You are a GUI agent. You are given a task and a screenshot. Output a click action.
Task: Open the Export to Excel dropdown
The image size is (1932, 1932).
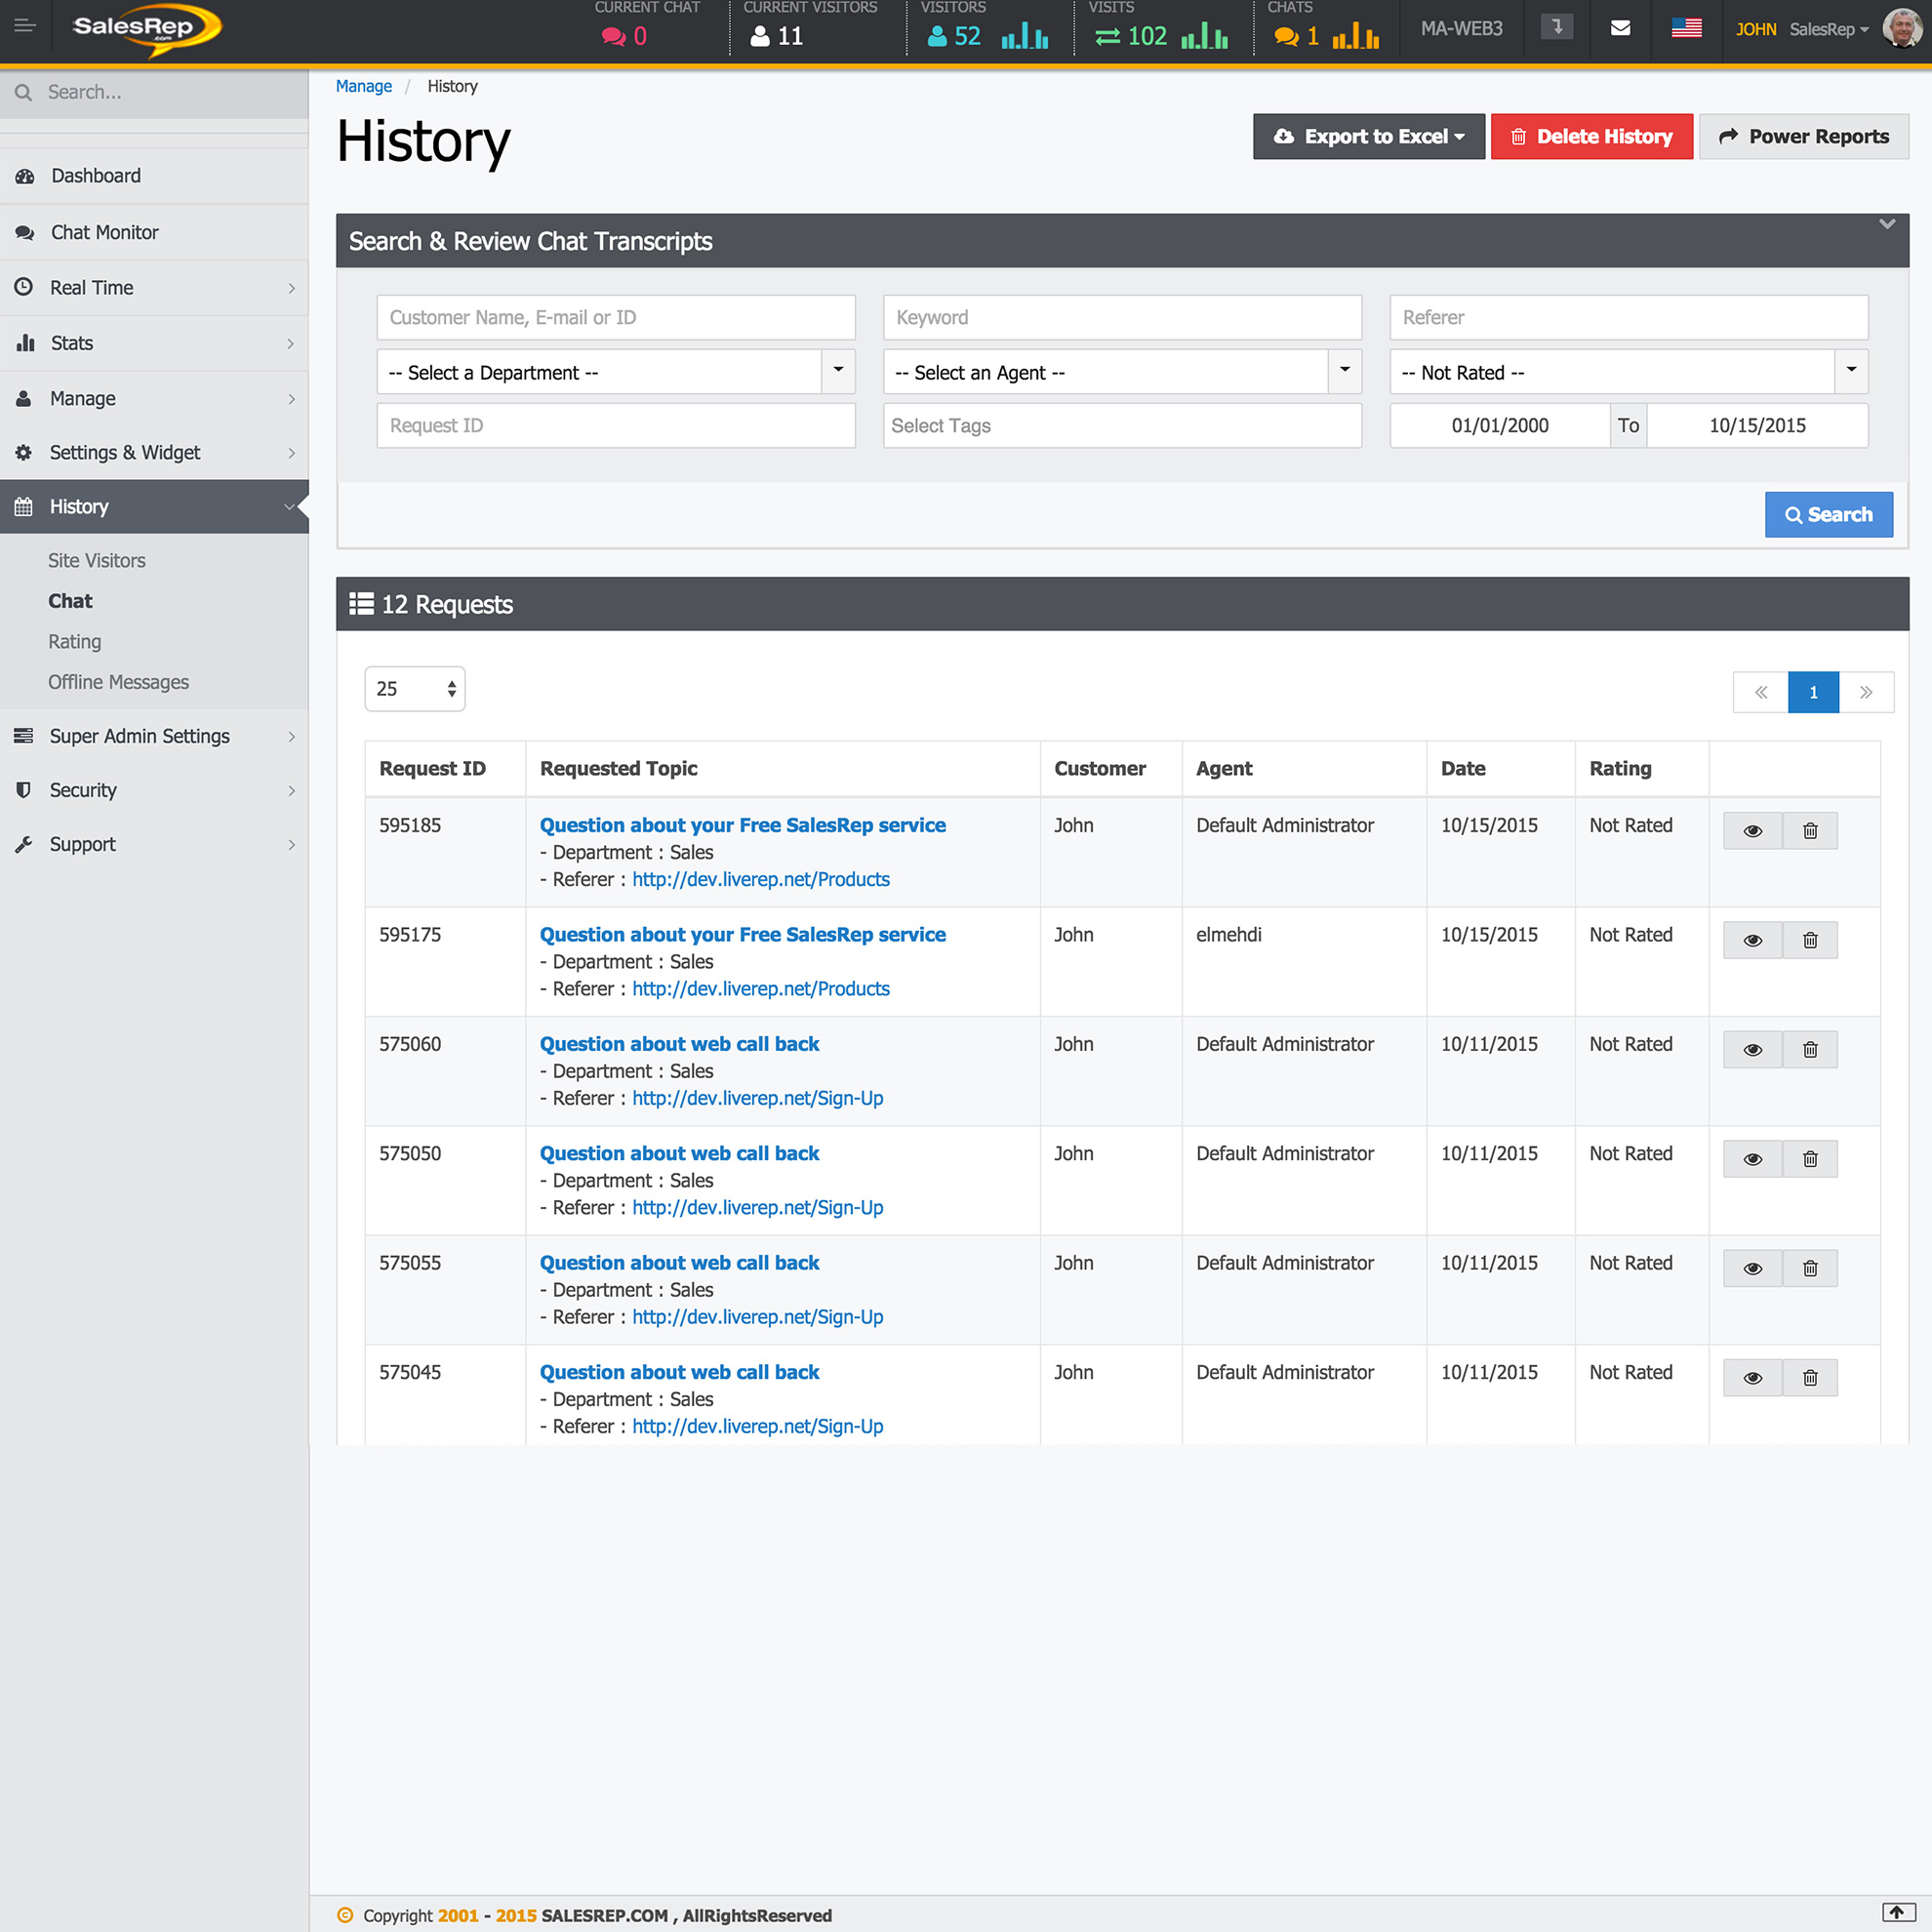pyautogui.click(x=1369, y=137)
